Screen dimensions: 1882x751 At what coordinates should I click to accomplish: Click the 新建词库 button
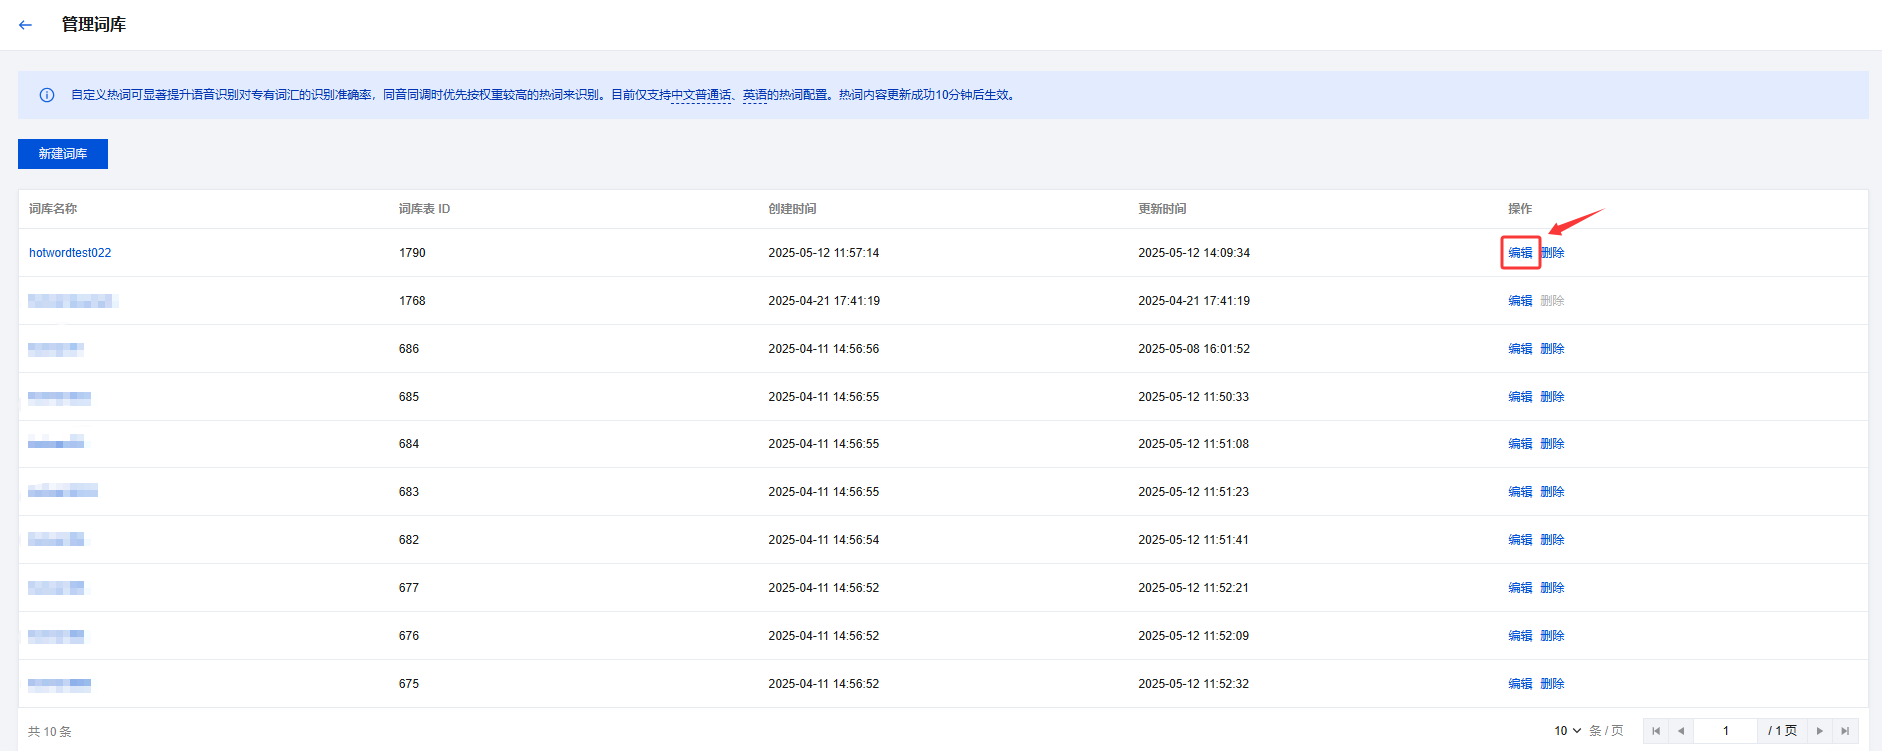pos(63,154)
